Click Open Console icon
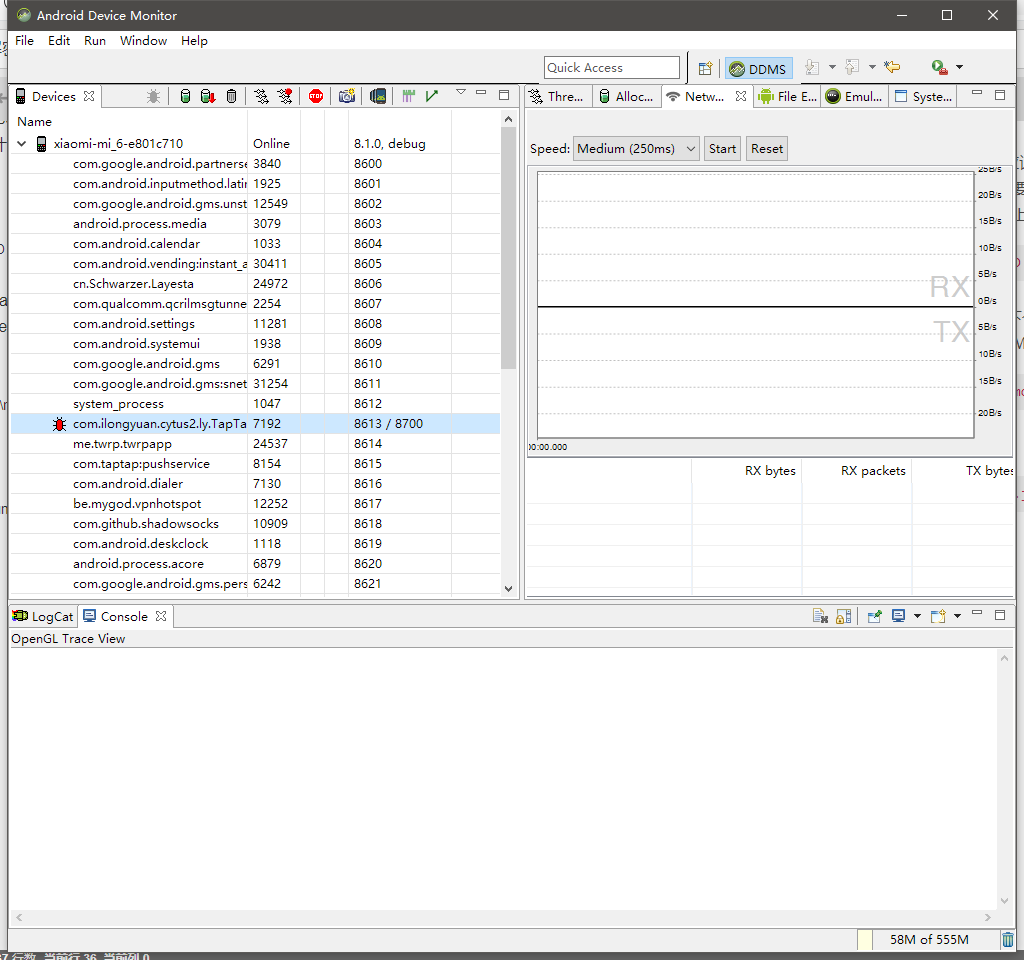Screen dimensions: 1024x960 coord(938,616)
